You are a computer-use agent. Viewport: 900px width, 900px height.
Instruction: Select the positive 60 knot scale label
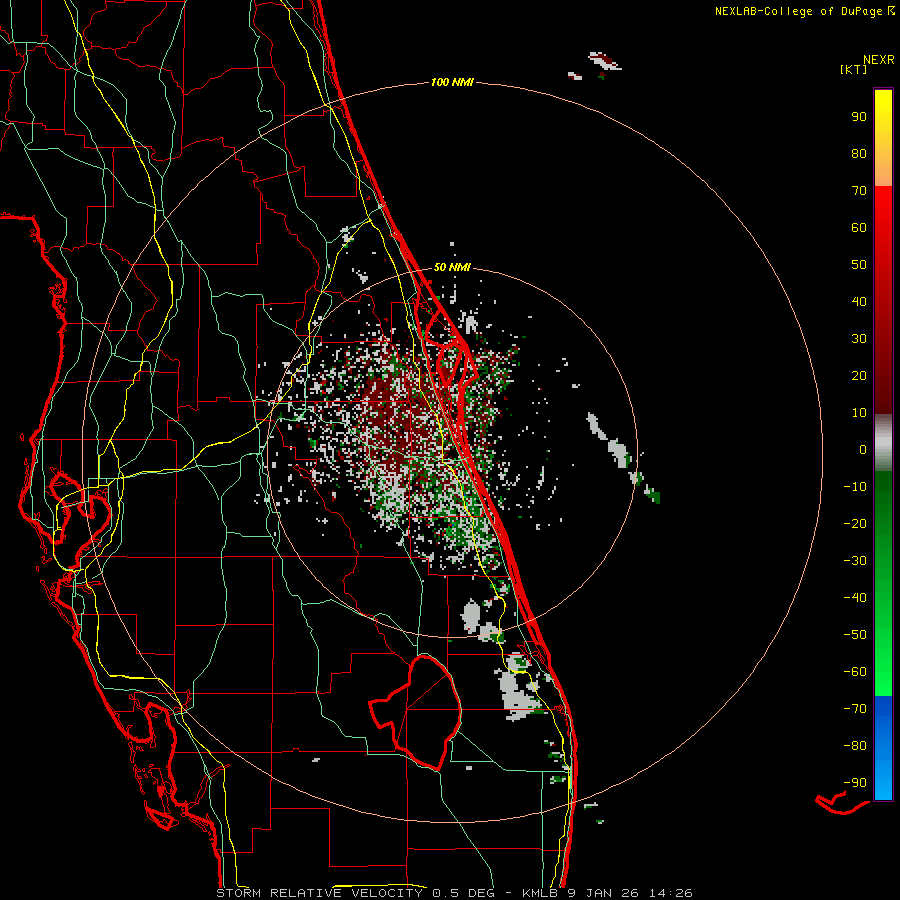pos(859,227)
